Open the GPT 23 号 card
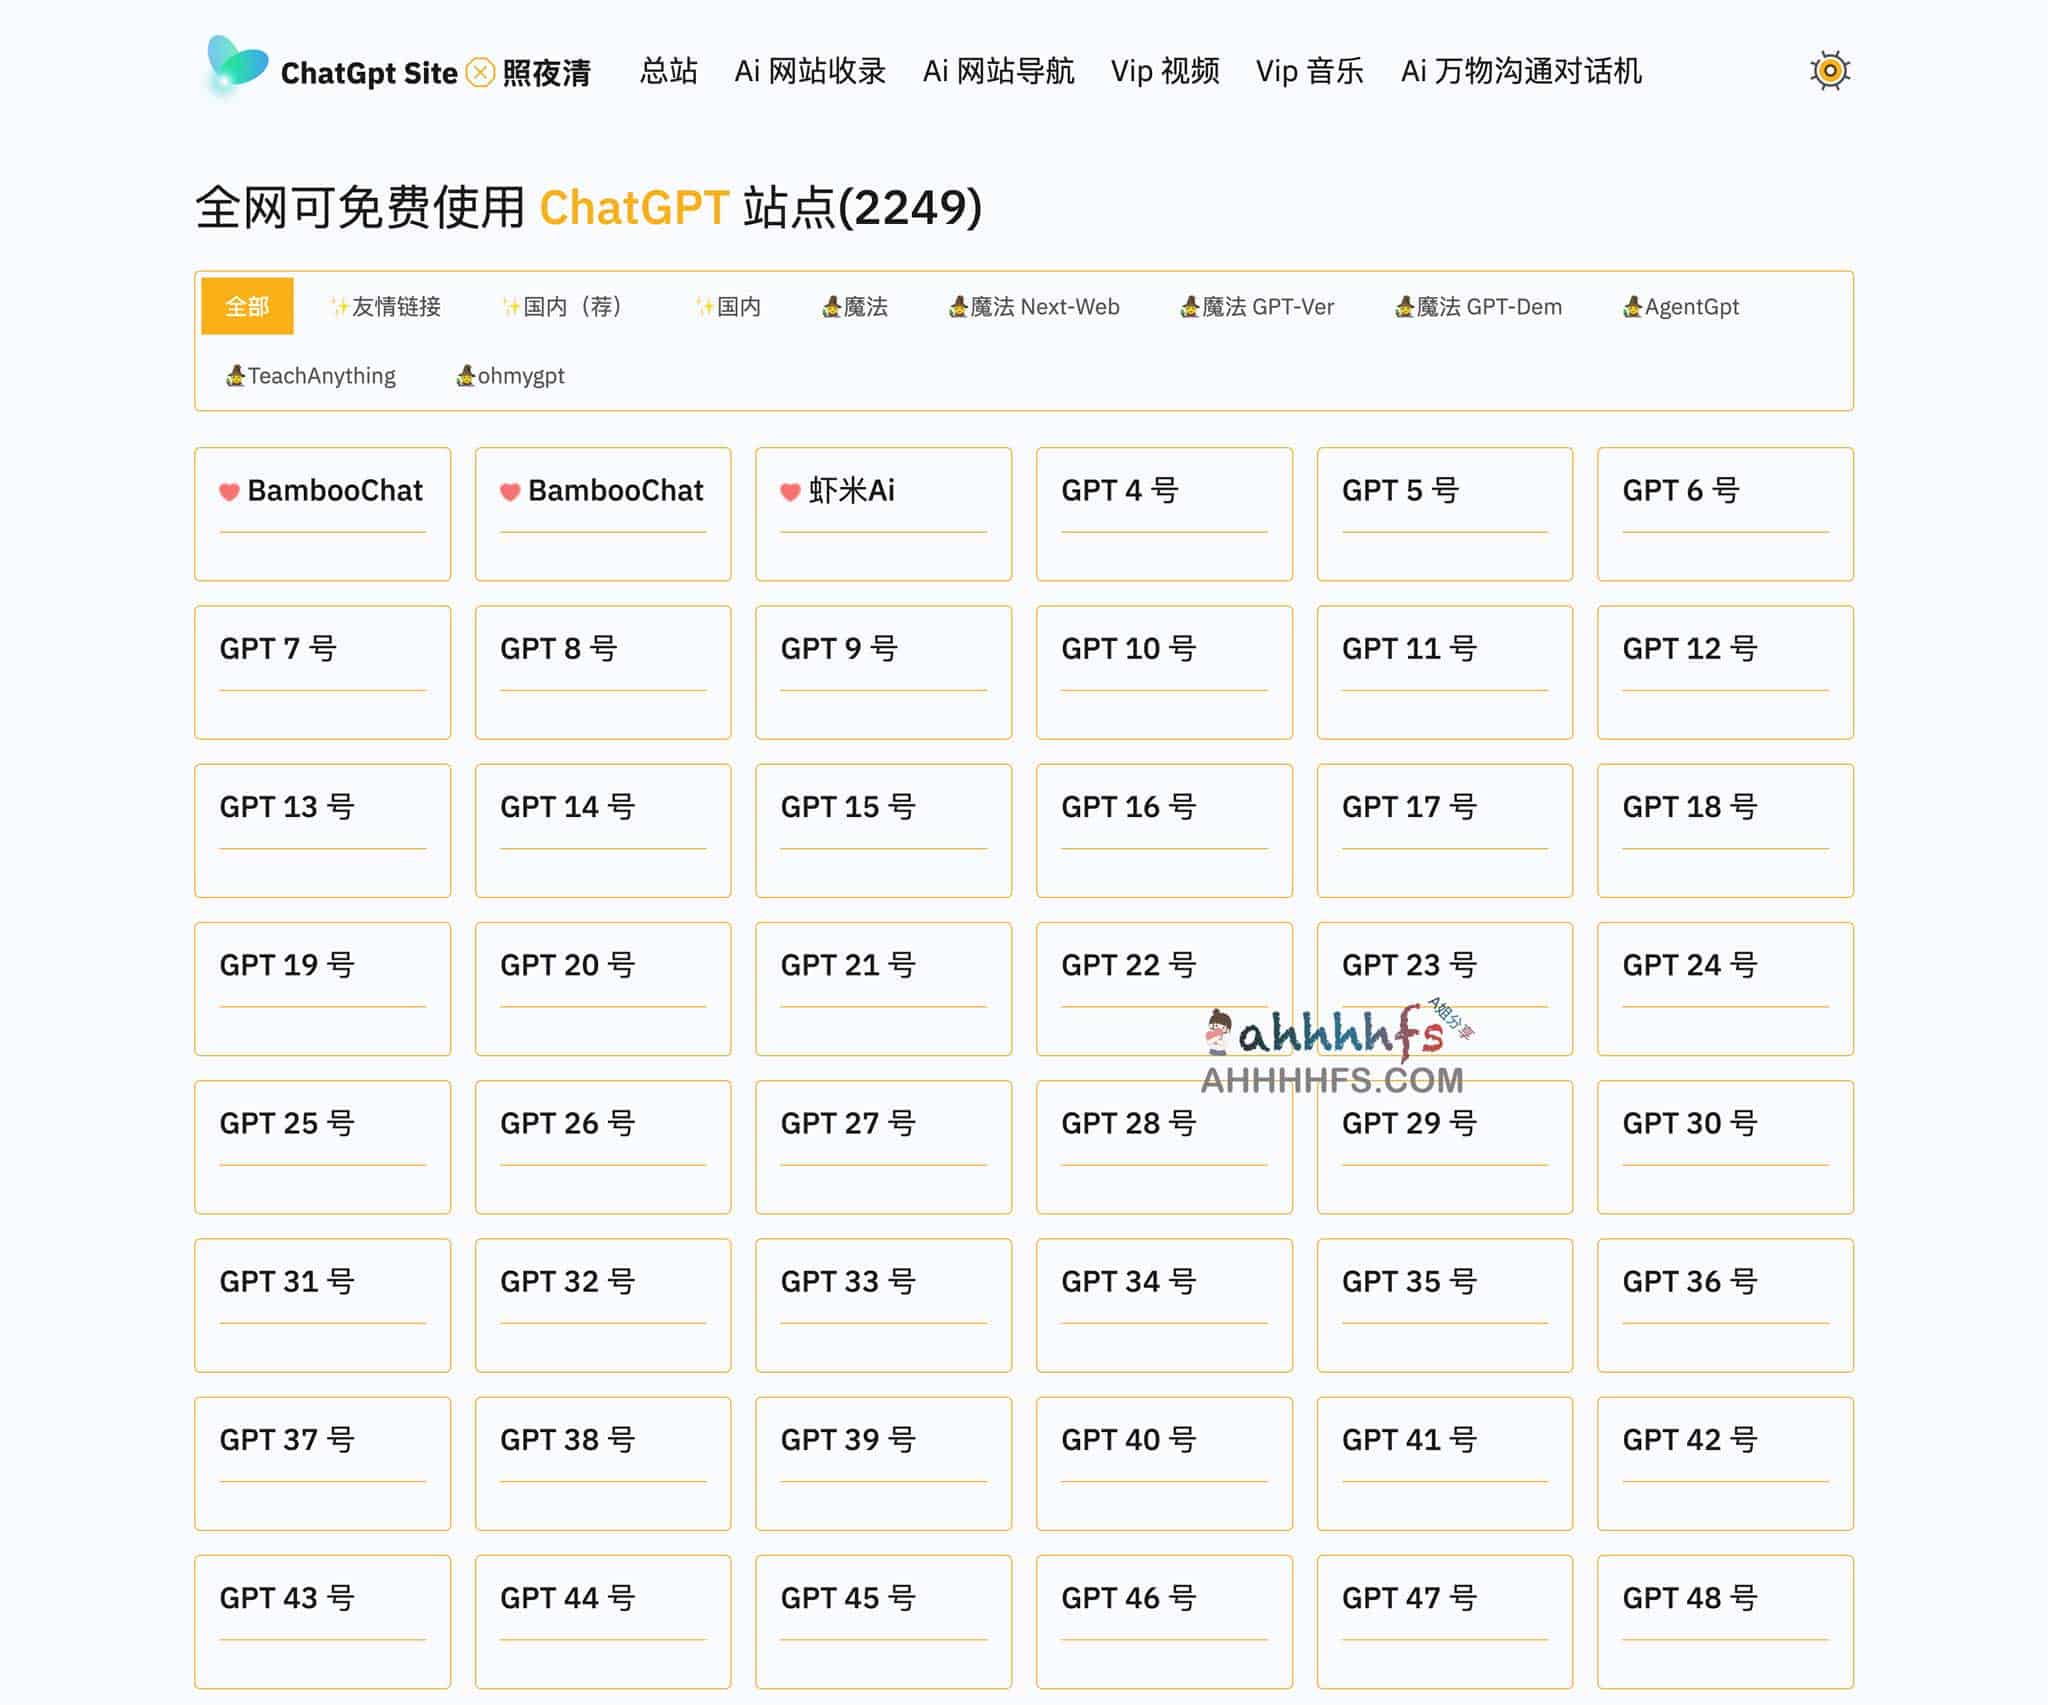This screenshot has height=1705, width=2048. (1443, 988)
